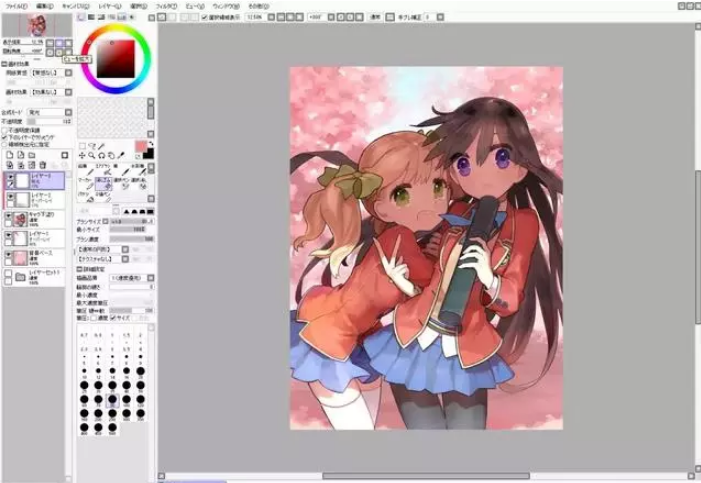Select the 水彩筆 watercolor brush

click(139, 170)
